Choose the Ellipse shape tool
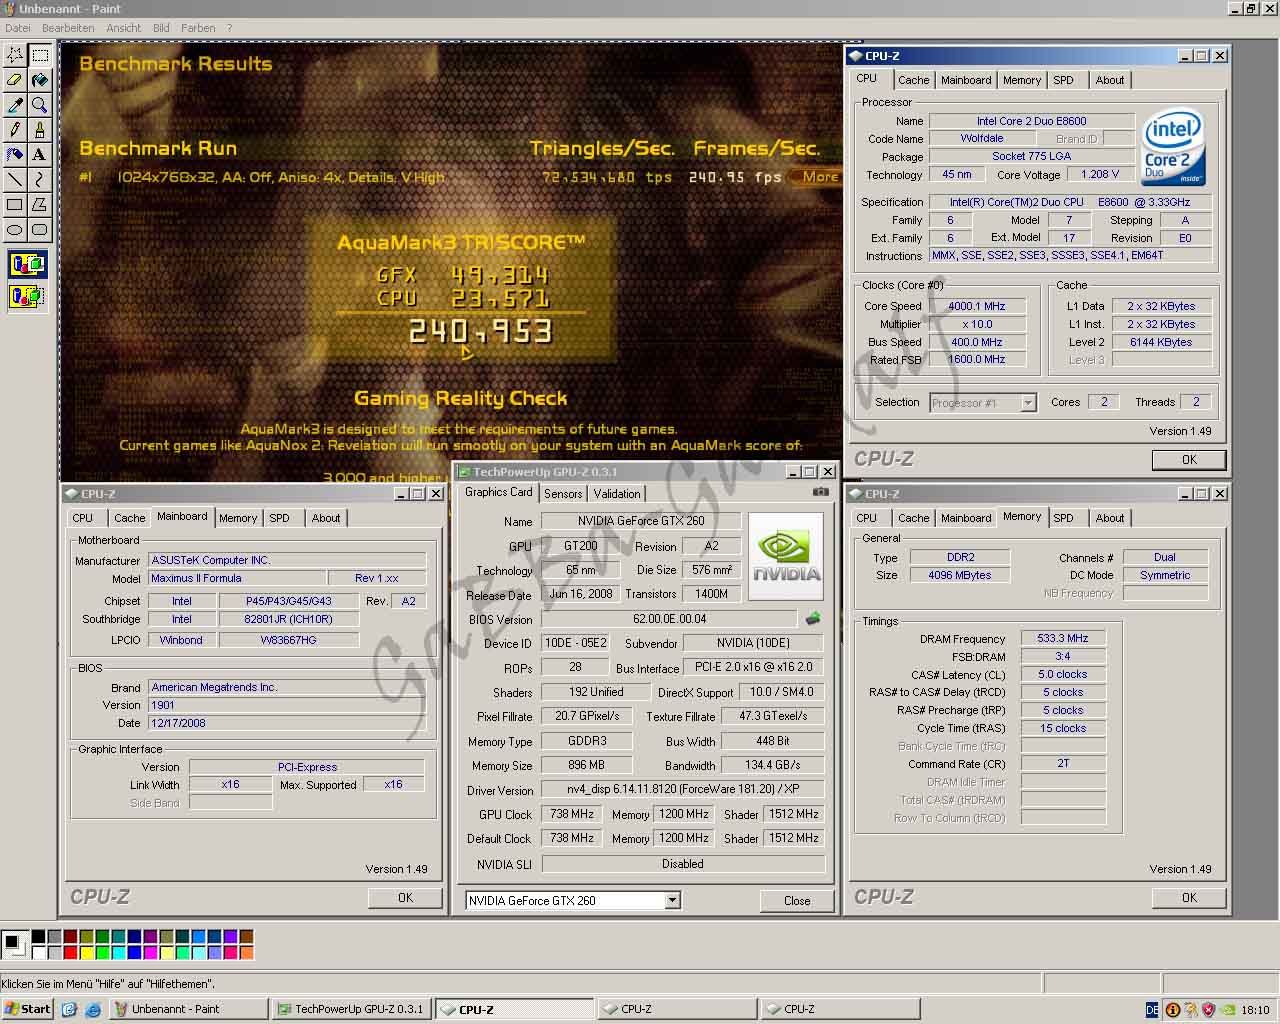Viewport: 1280px width, 1024px height. [15, 230]
